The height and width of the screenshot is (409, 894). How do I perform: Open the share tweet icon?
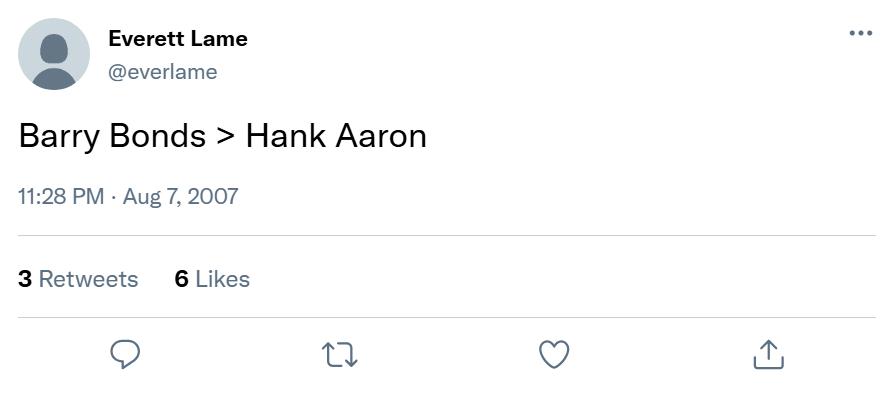[x=767, y=353]
